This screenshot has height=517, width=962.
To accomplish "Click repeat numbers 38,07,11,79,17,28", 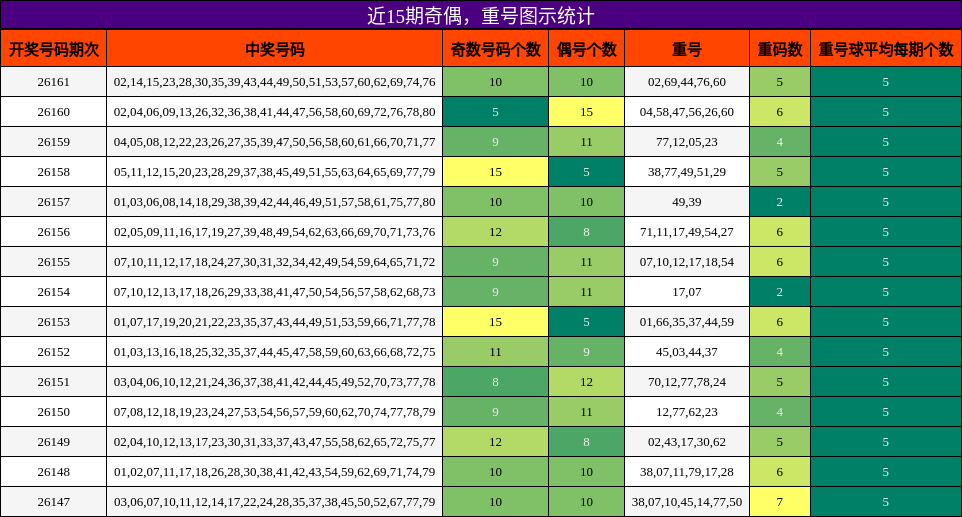I will (687, 472).
